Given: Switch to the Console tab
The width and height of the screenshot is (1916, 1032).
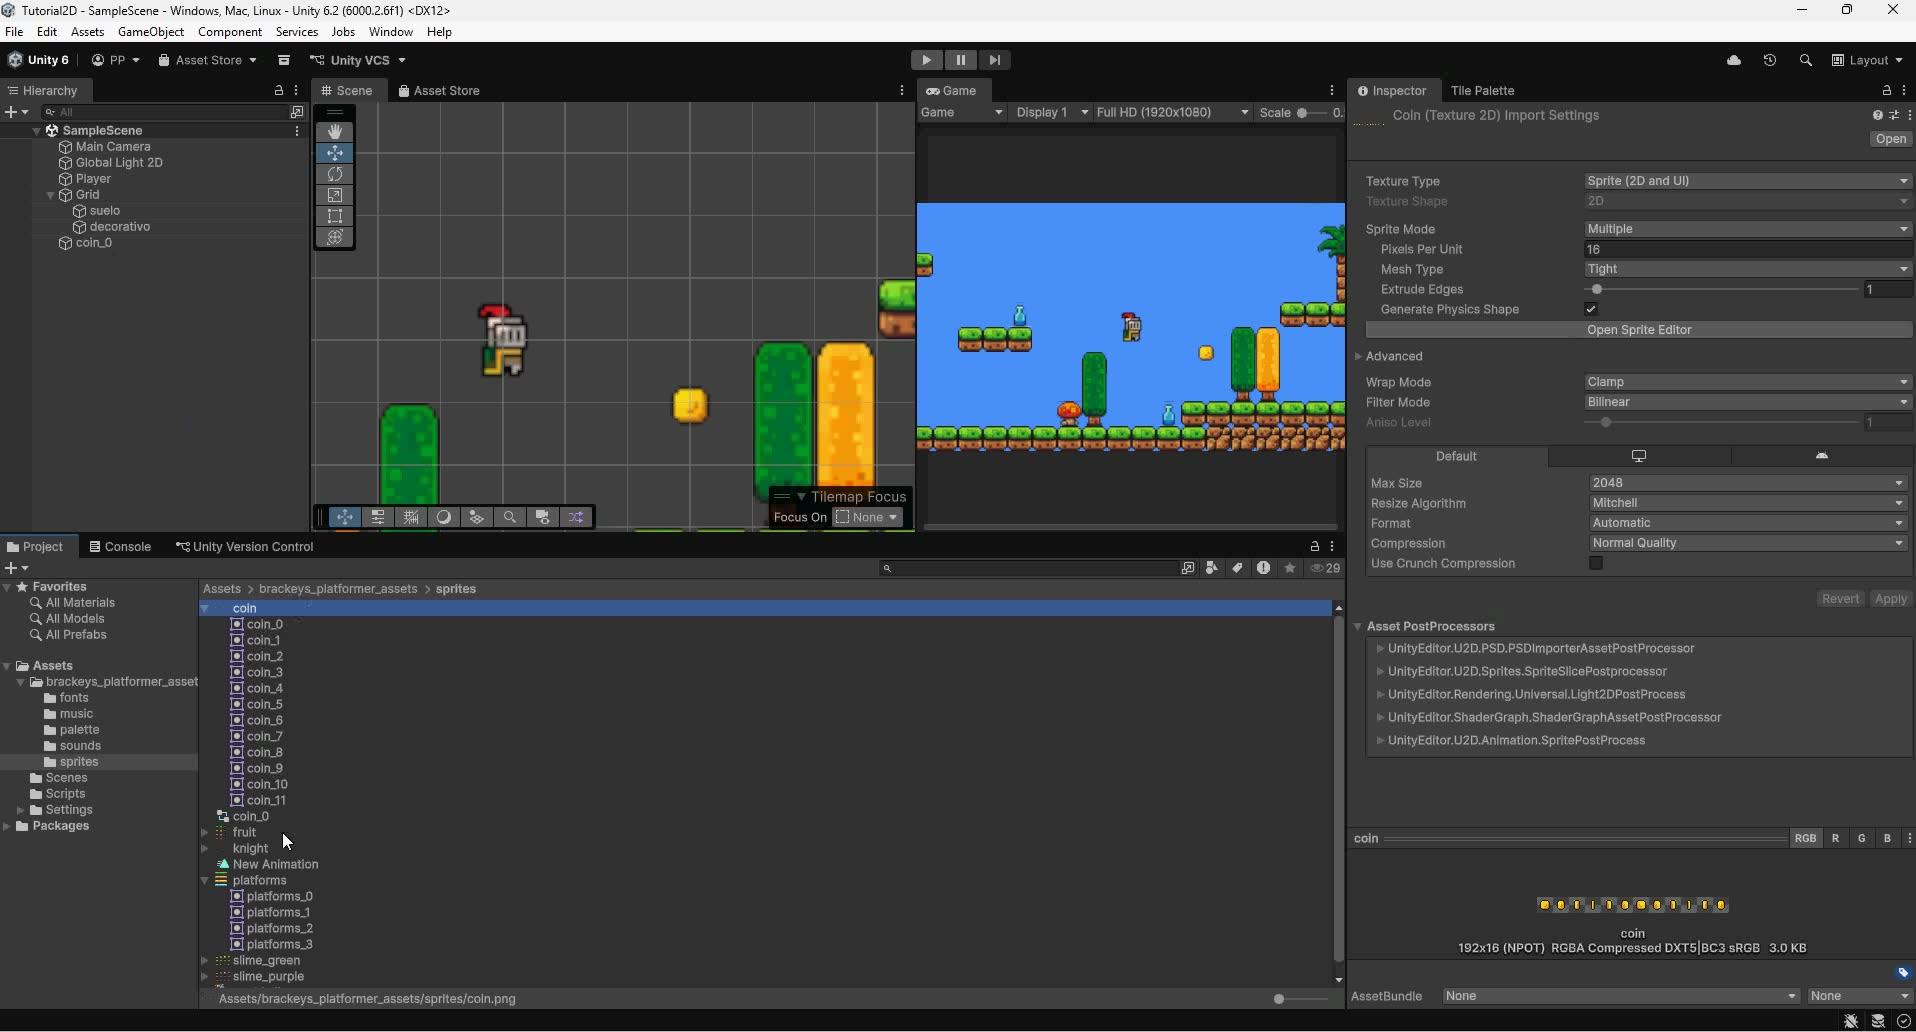Looking at the screenshot, I should point(120,547).
